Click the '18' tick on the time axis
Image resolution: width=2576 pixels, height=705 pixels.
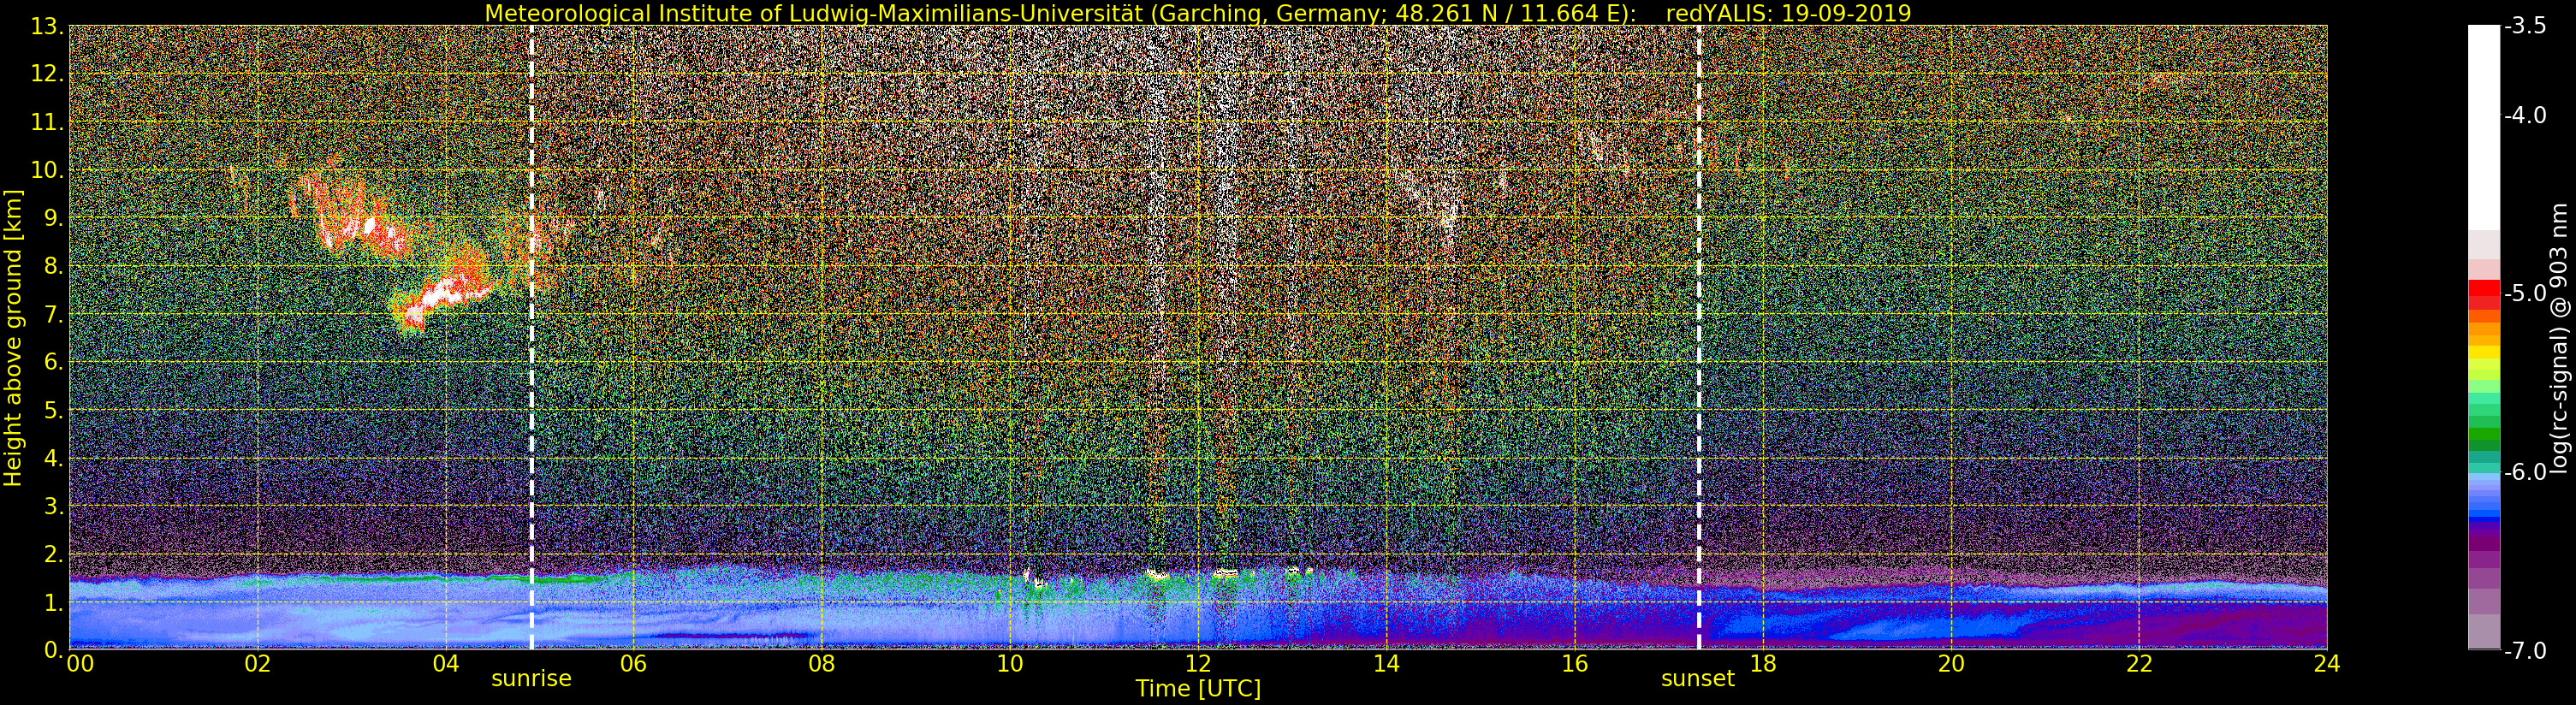[1763, 664]
